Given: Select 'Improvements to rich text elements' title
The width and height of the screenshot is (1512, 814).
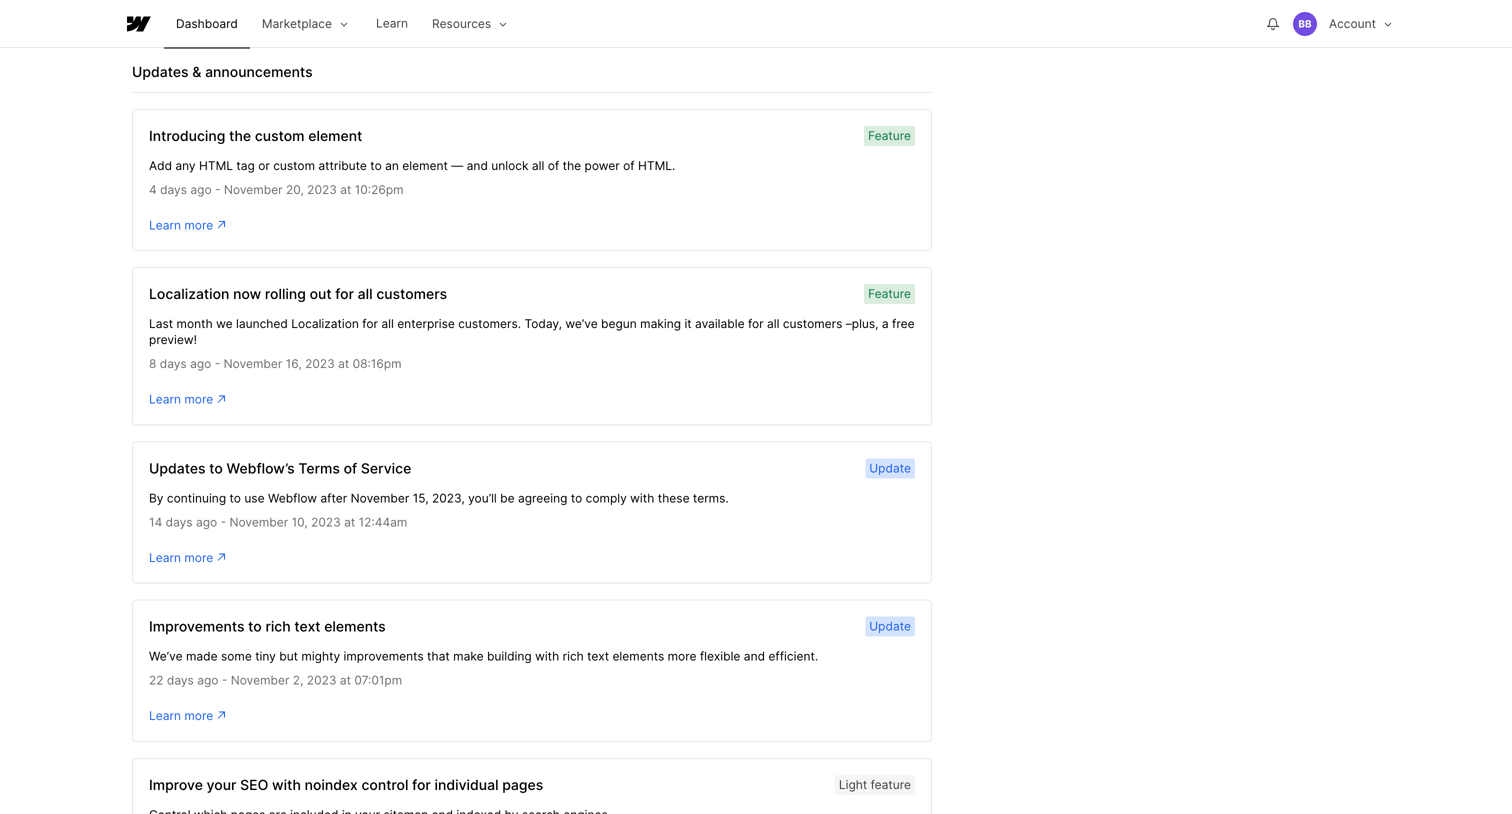Looking at the screenshot, I should (267, 626).
